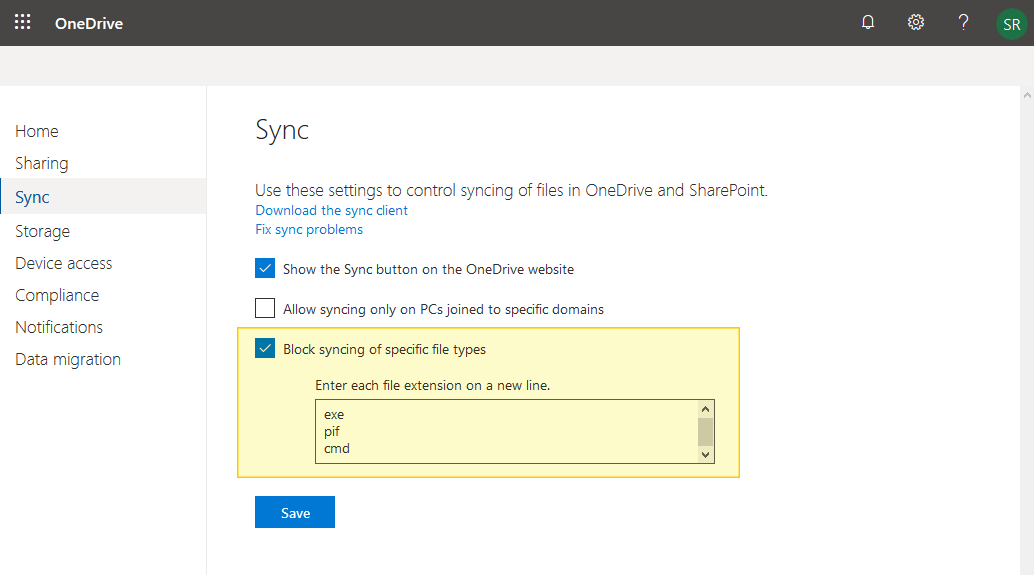Screen dimensions: 1034x575
Task: Open the notifications bell icon
Action: 868,22
